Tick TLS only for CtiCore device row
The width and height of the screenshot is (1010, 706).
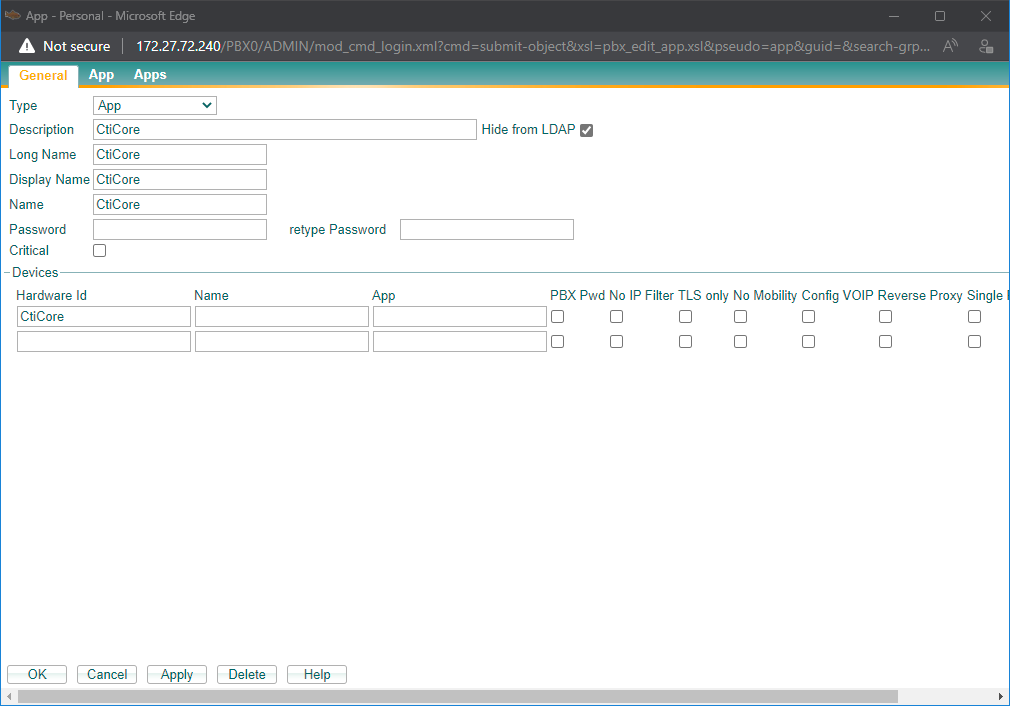tap(685, 317)
